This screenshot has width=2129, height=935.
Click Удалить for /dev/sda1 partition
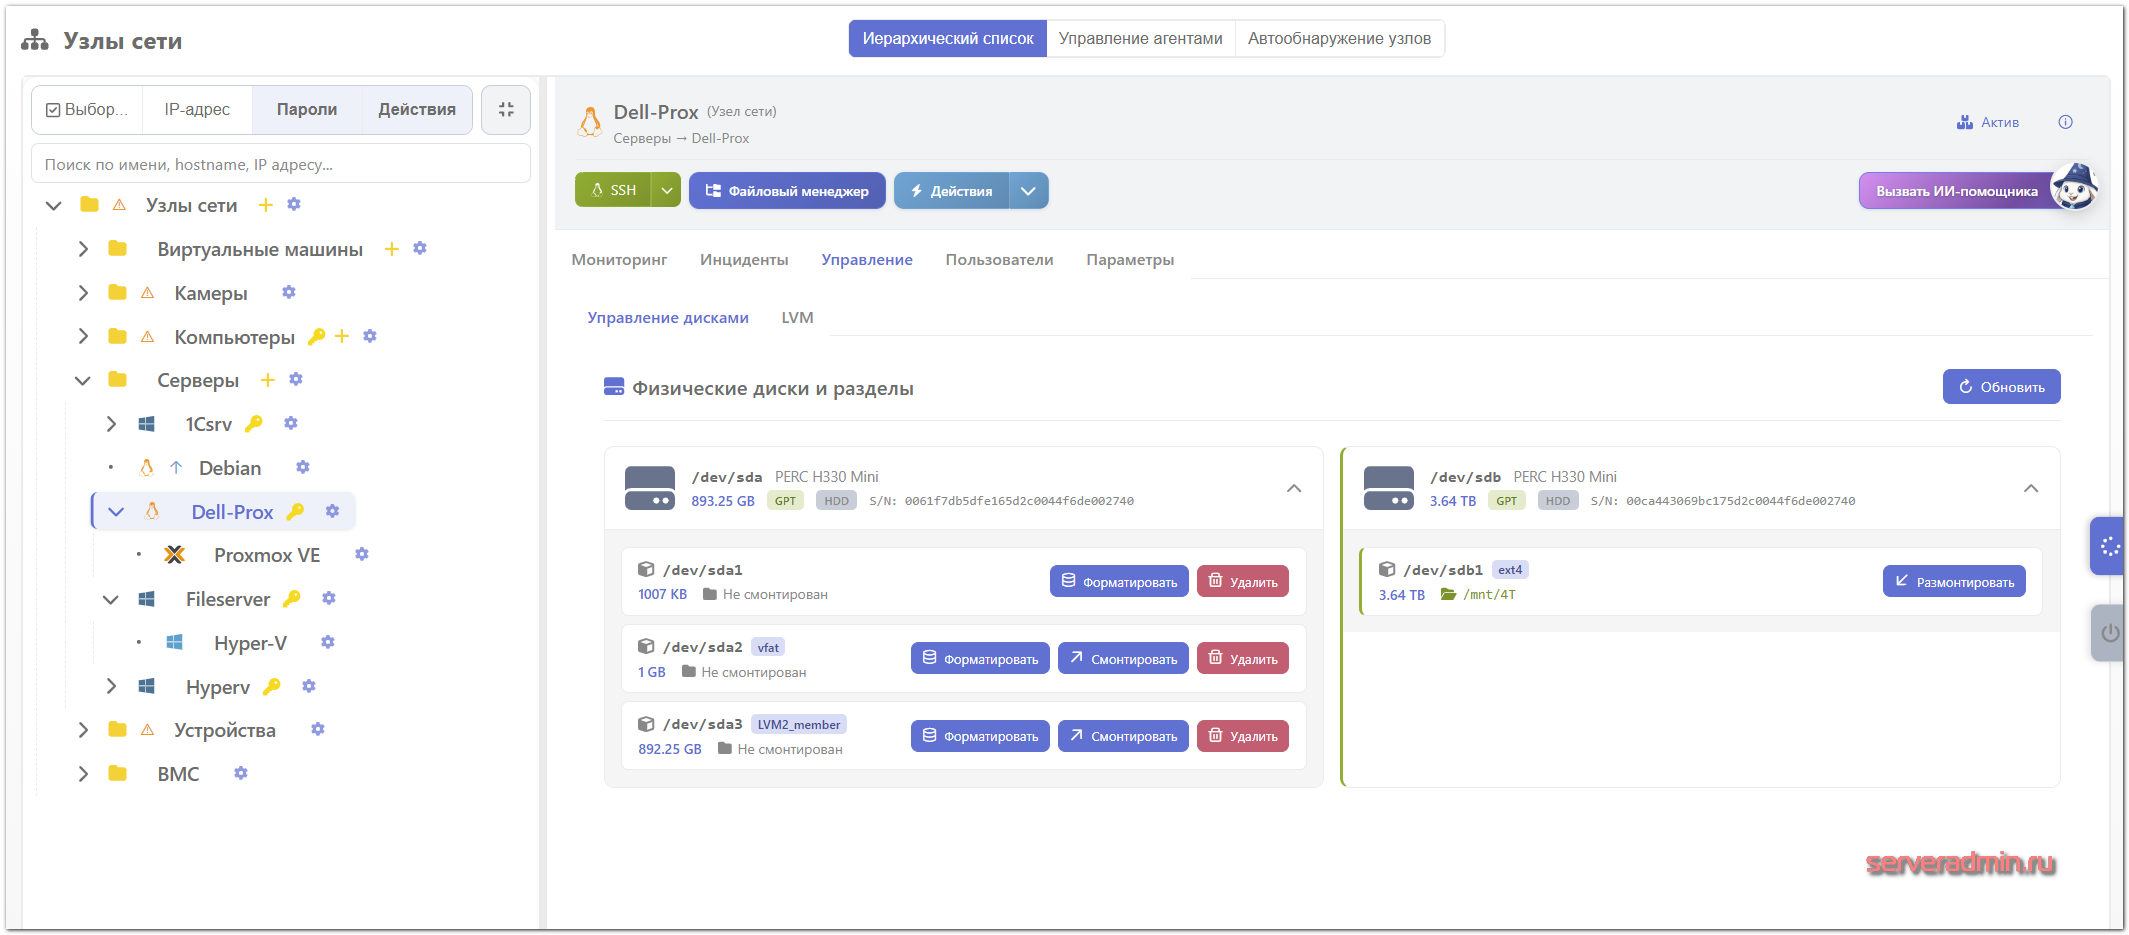[1242, 582]
